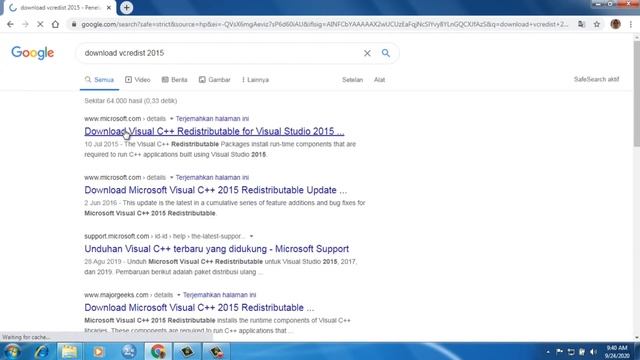Open the Chrome profile avatar
The height and width of the screenshot is (360, 640).
point(616,24)
